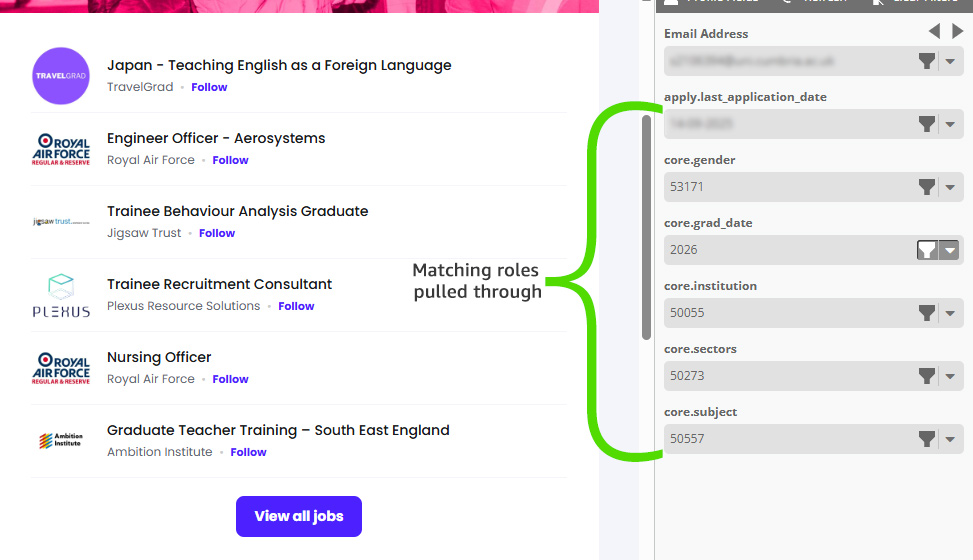Click the filter icon for Email Address
This screenshot has width=973, height=560.
[927, 62]
